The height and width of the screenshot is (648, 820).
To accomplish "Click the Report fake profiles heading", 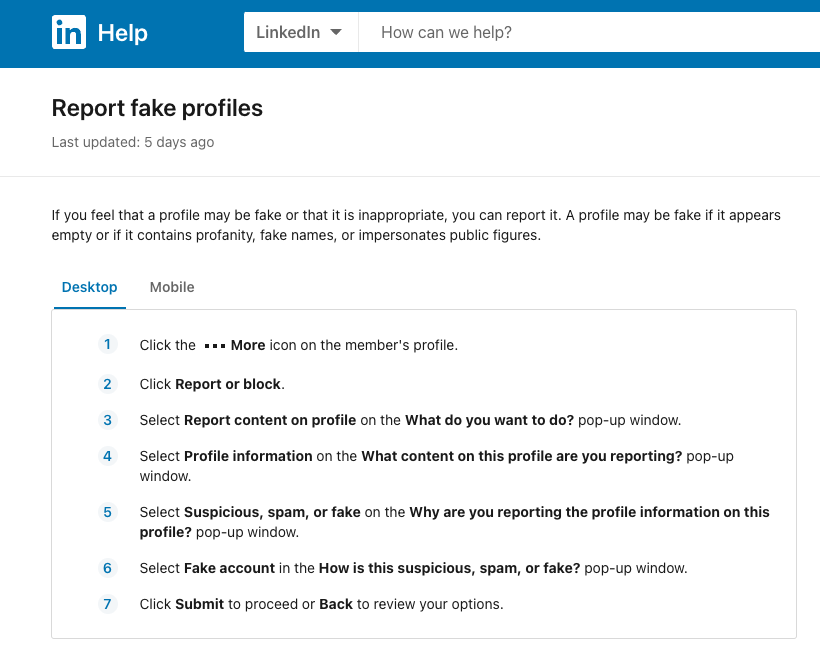I will click(156, 108).
